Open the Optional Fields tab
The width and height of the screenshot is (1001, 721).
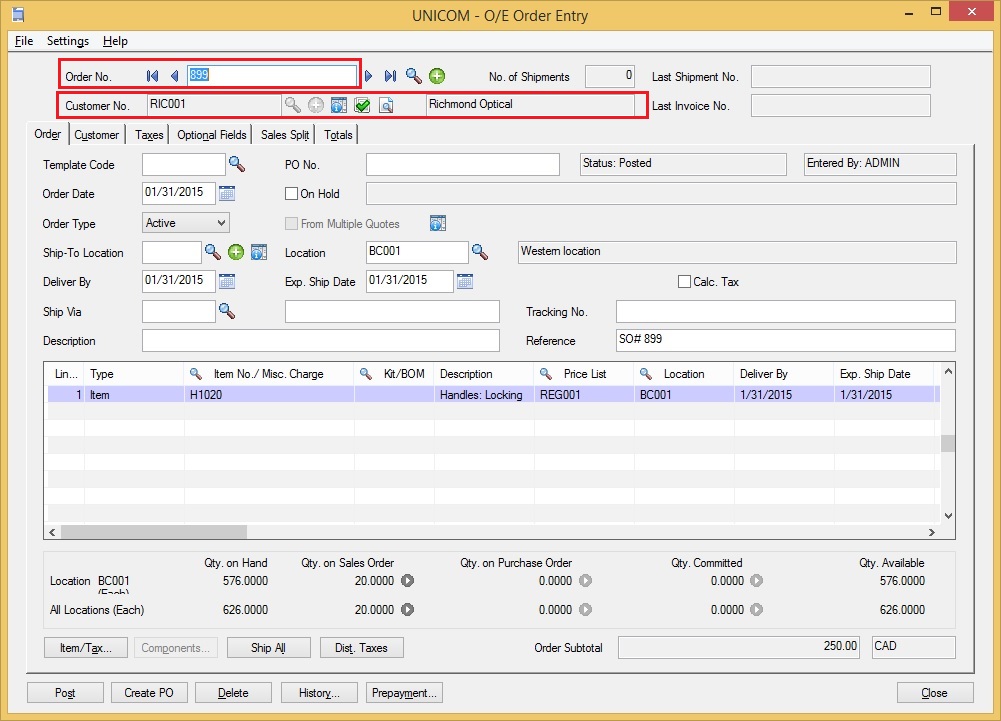pyautogui.click(x=212, y=135)
